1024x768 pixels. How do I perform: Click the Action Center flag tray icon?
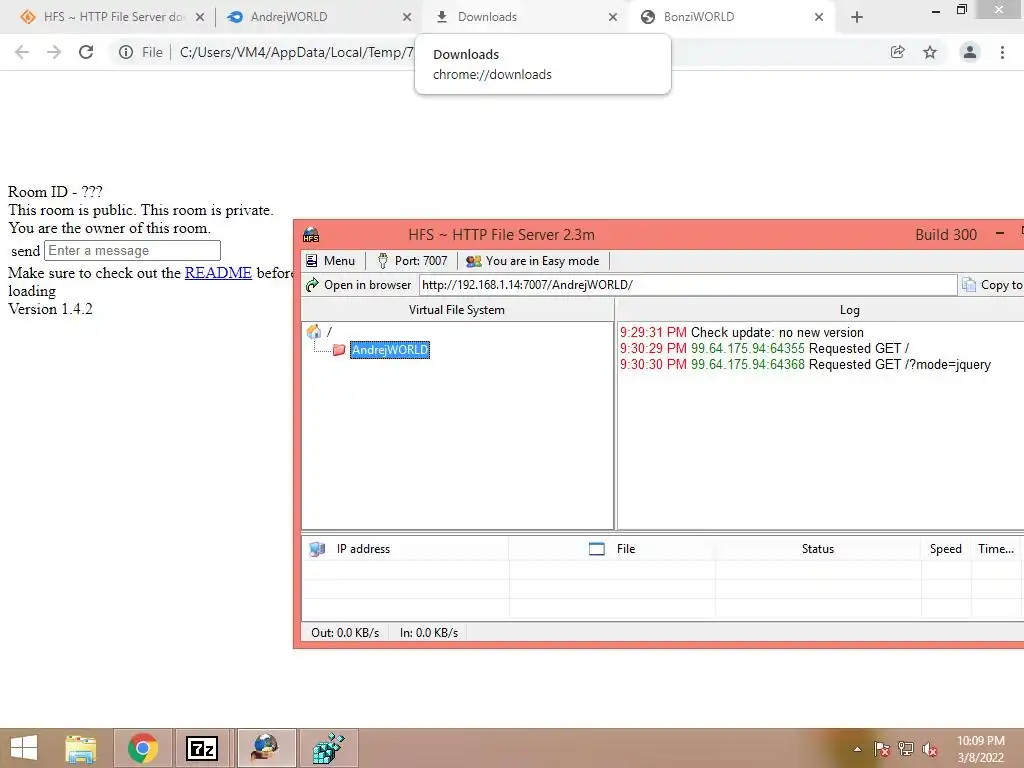tap(882, 749)
